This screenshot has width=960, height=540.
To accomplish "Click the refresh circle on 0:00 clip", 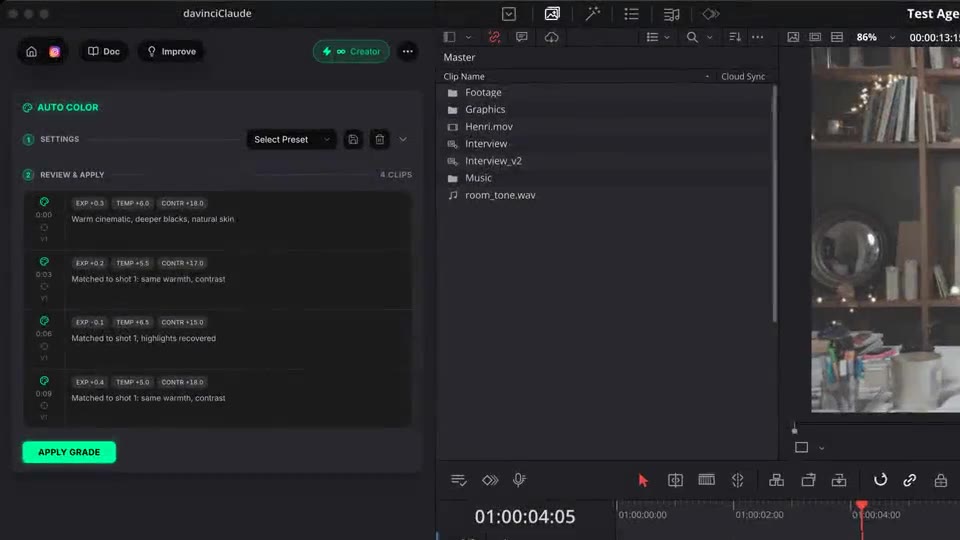I will 44,227.
